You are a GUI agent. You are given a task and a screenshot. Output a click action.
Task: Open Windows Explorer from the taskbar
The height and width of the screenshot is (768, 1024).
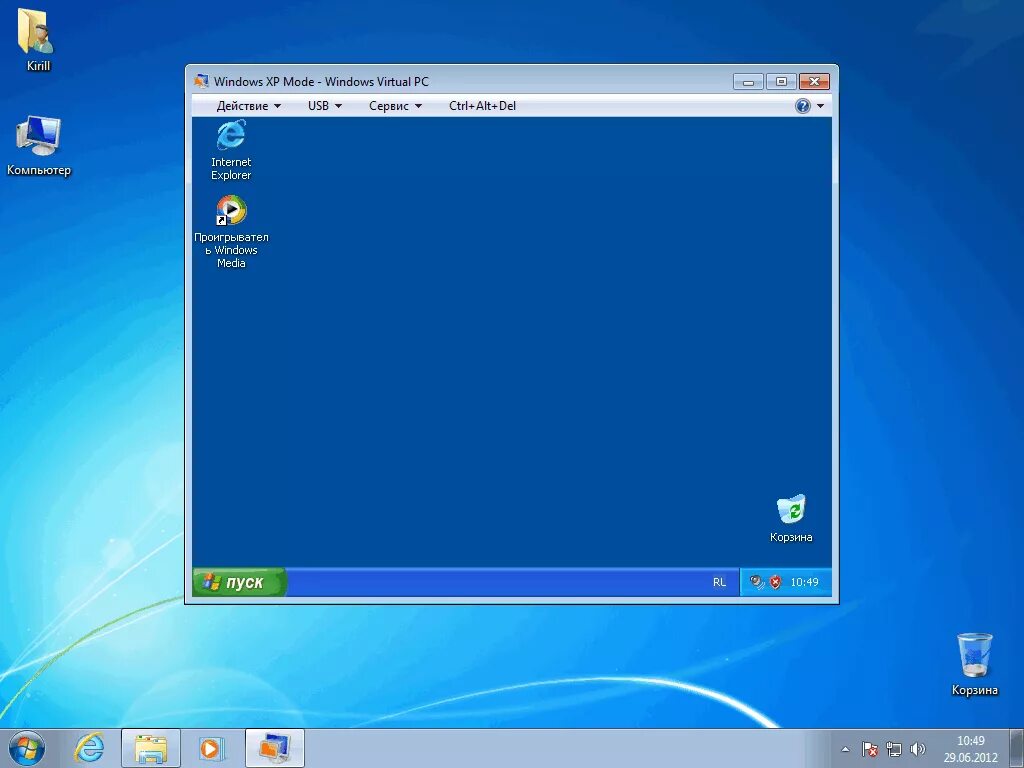pos(150,748)
